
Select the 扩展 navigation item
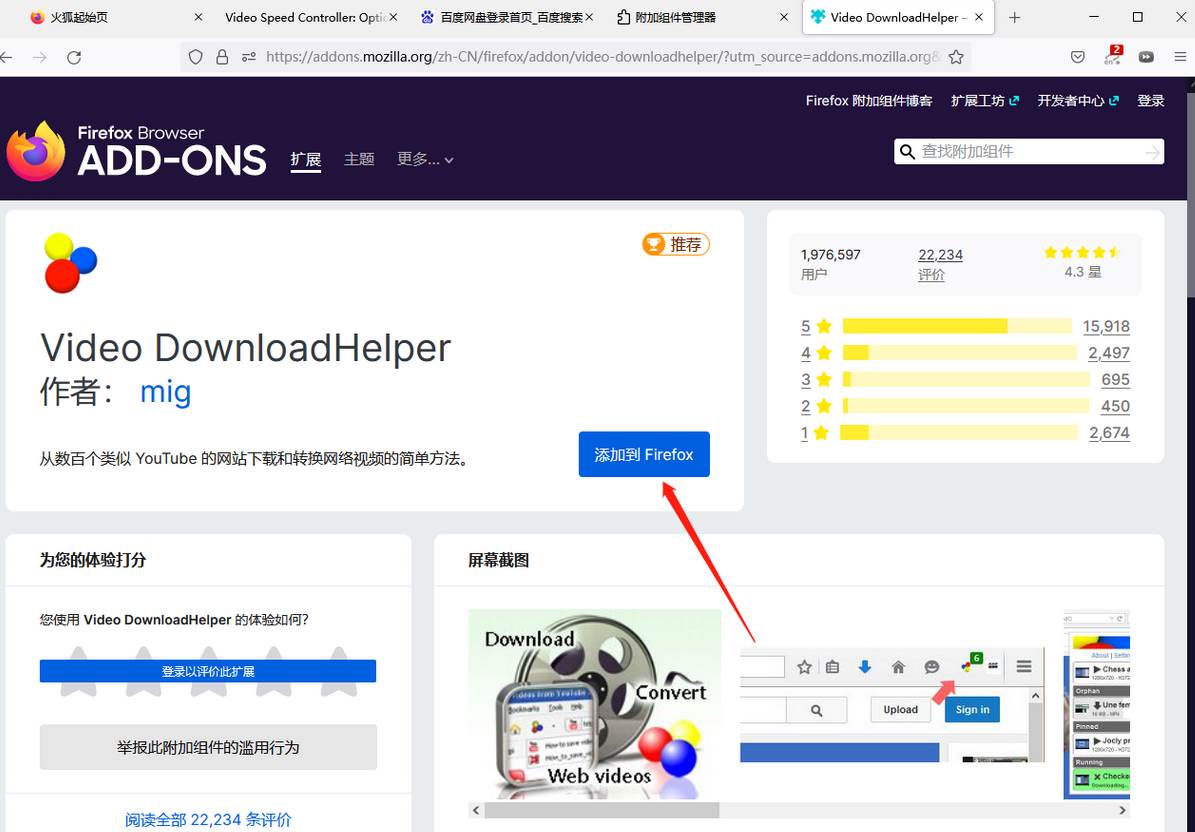tap(306, 159)
